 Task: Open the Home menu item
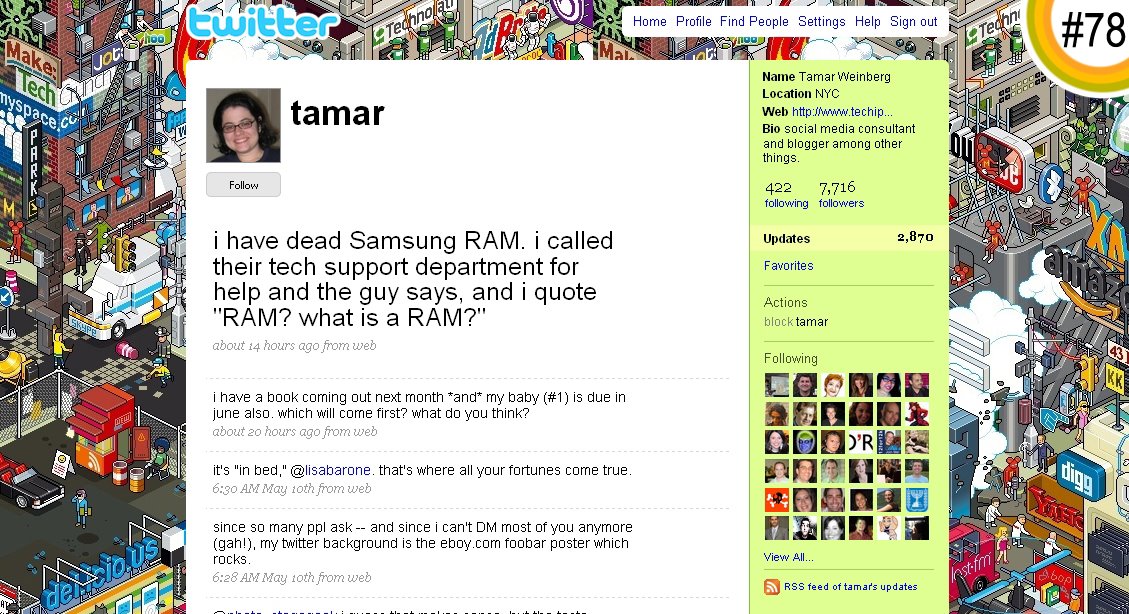649,21
